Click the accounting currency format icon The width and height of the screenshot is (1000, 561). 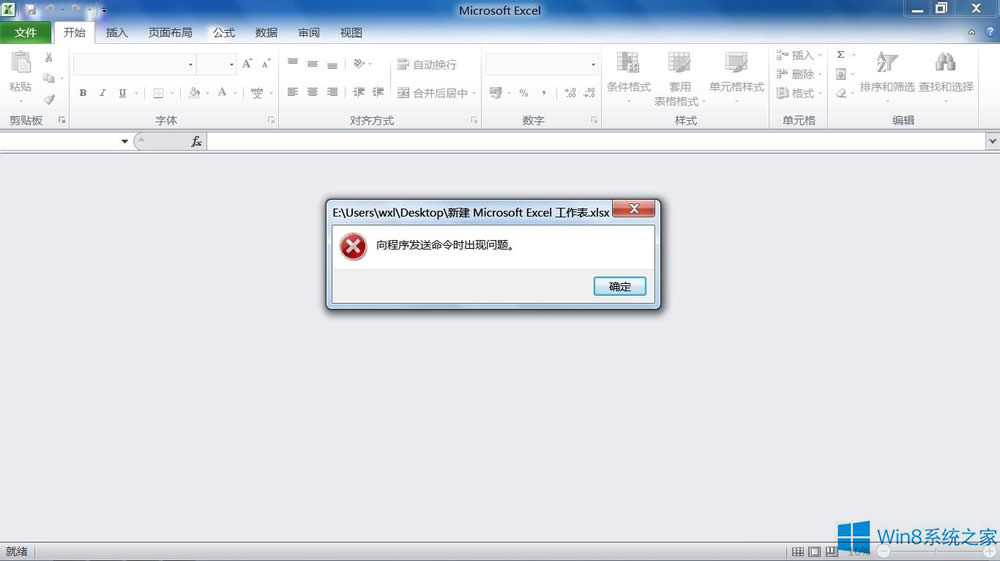[x=496, y=93]
